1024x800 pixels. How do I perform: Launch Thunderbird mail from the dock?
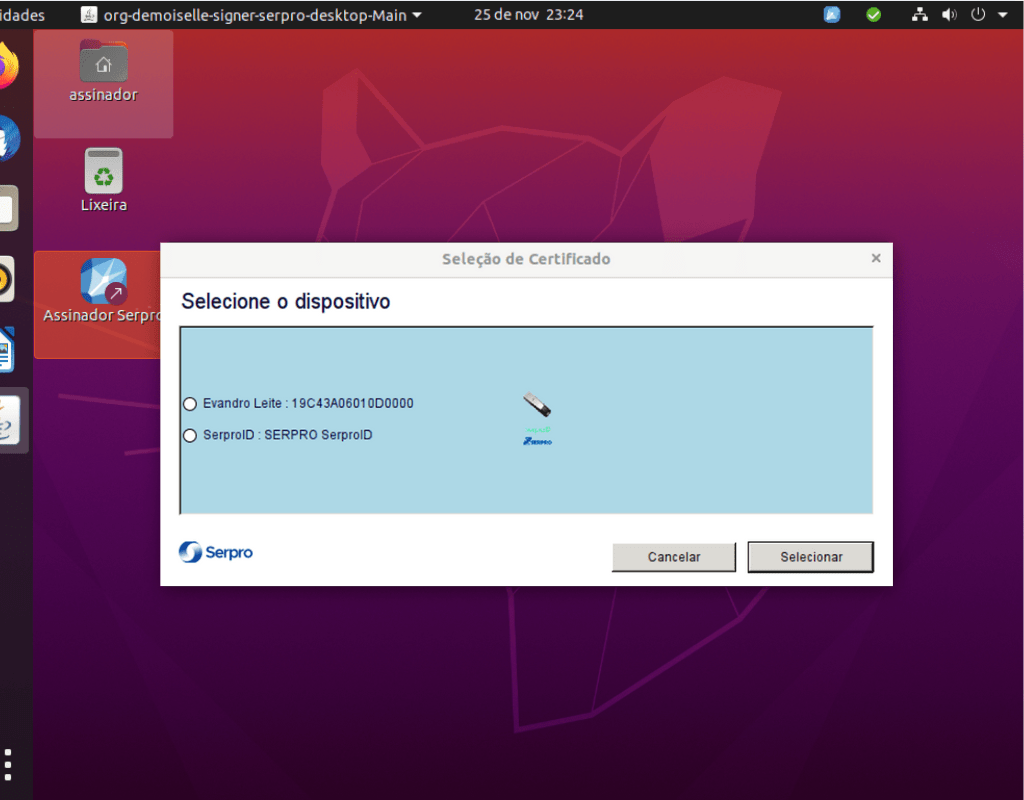[9, 138]
